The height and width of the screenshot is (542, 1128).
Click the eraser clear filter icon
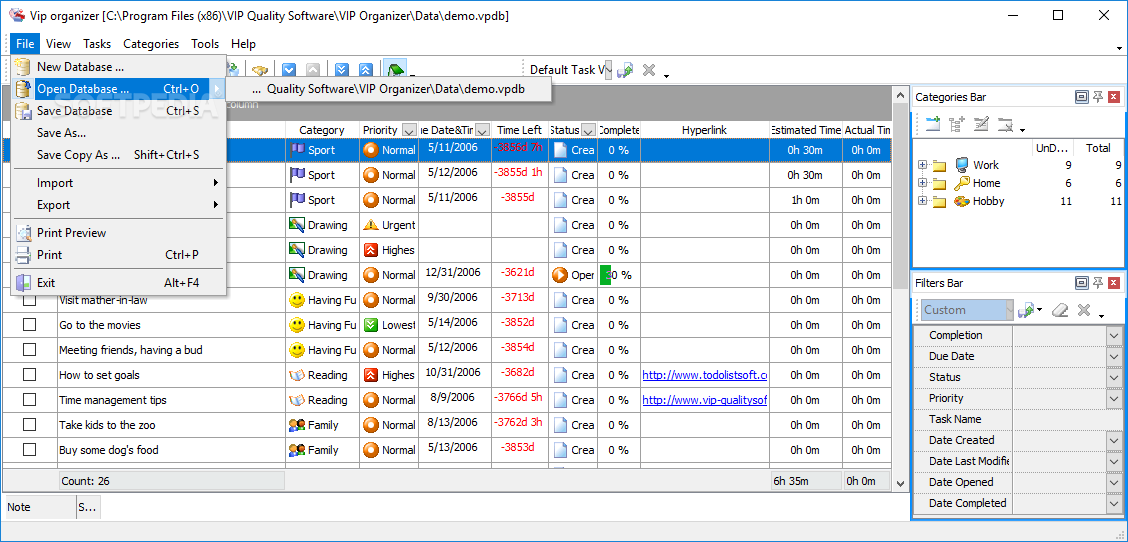1060,310
